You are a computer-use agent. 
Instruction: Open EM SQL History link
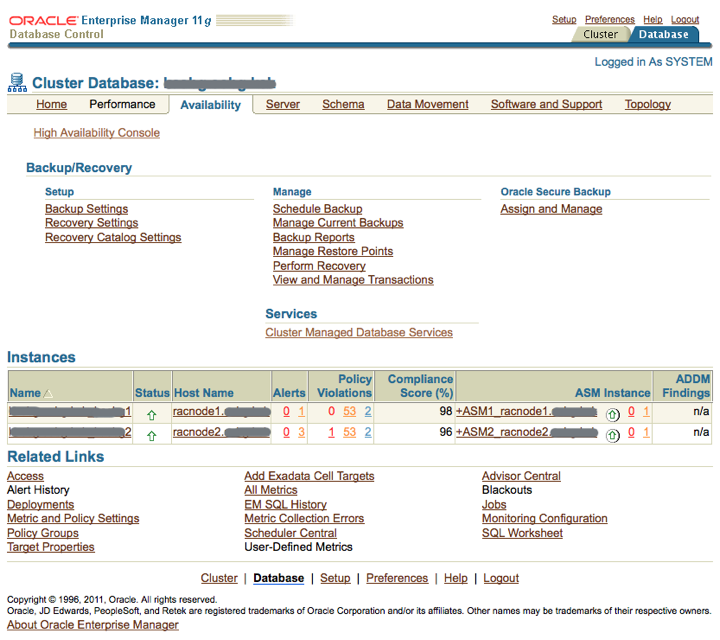click(285, 505)
